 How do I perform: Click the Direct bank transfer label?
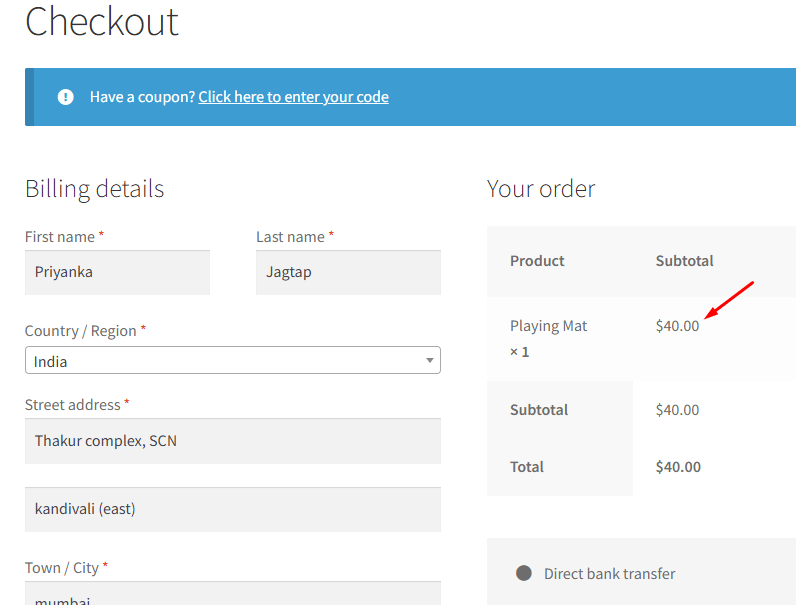pos(609,574)
